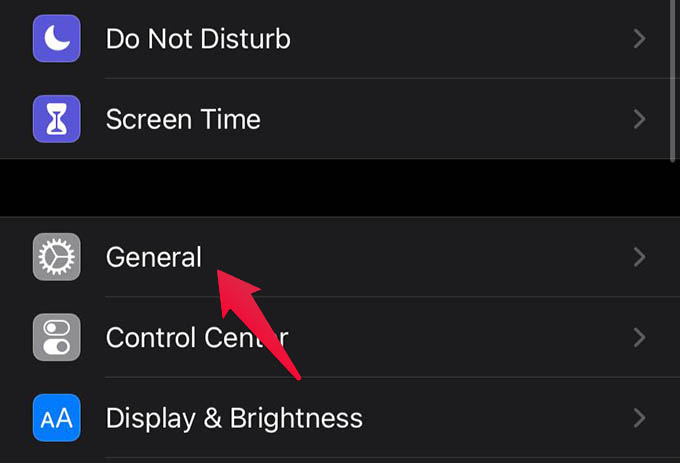680x463 pixels.
Task: Tap the Screen Time hourglass icon
Action: point(56,119)
